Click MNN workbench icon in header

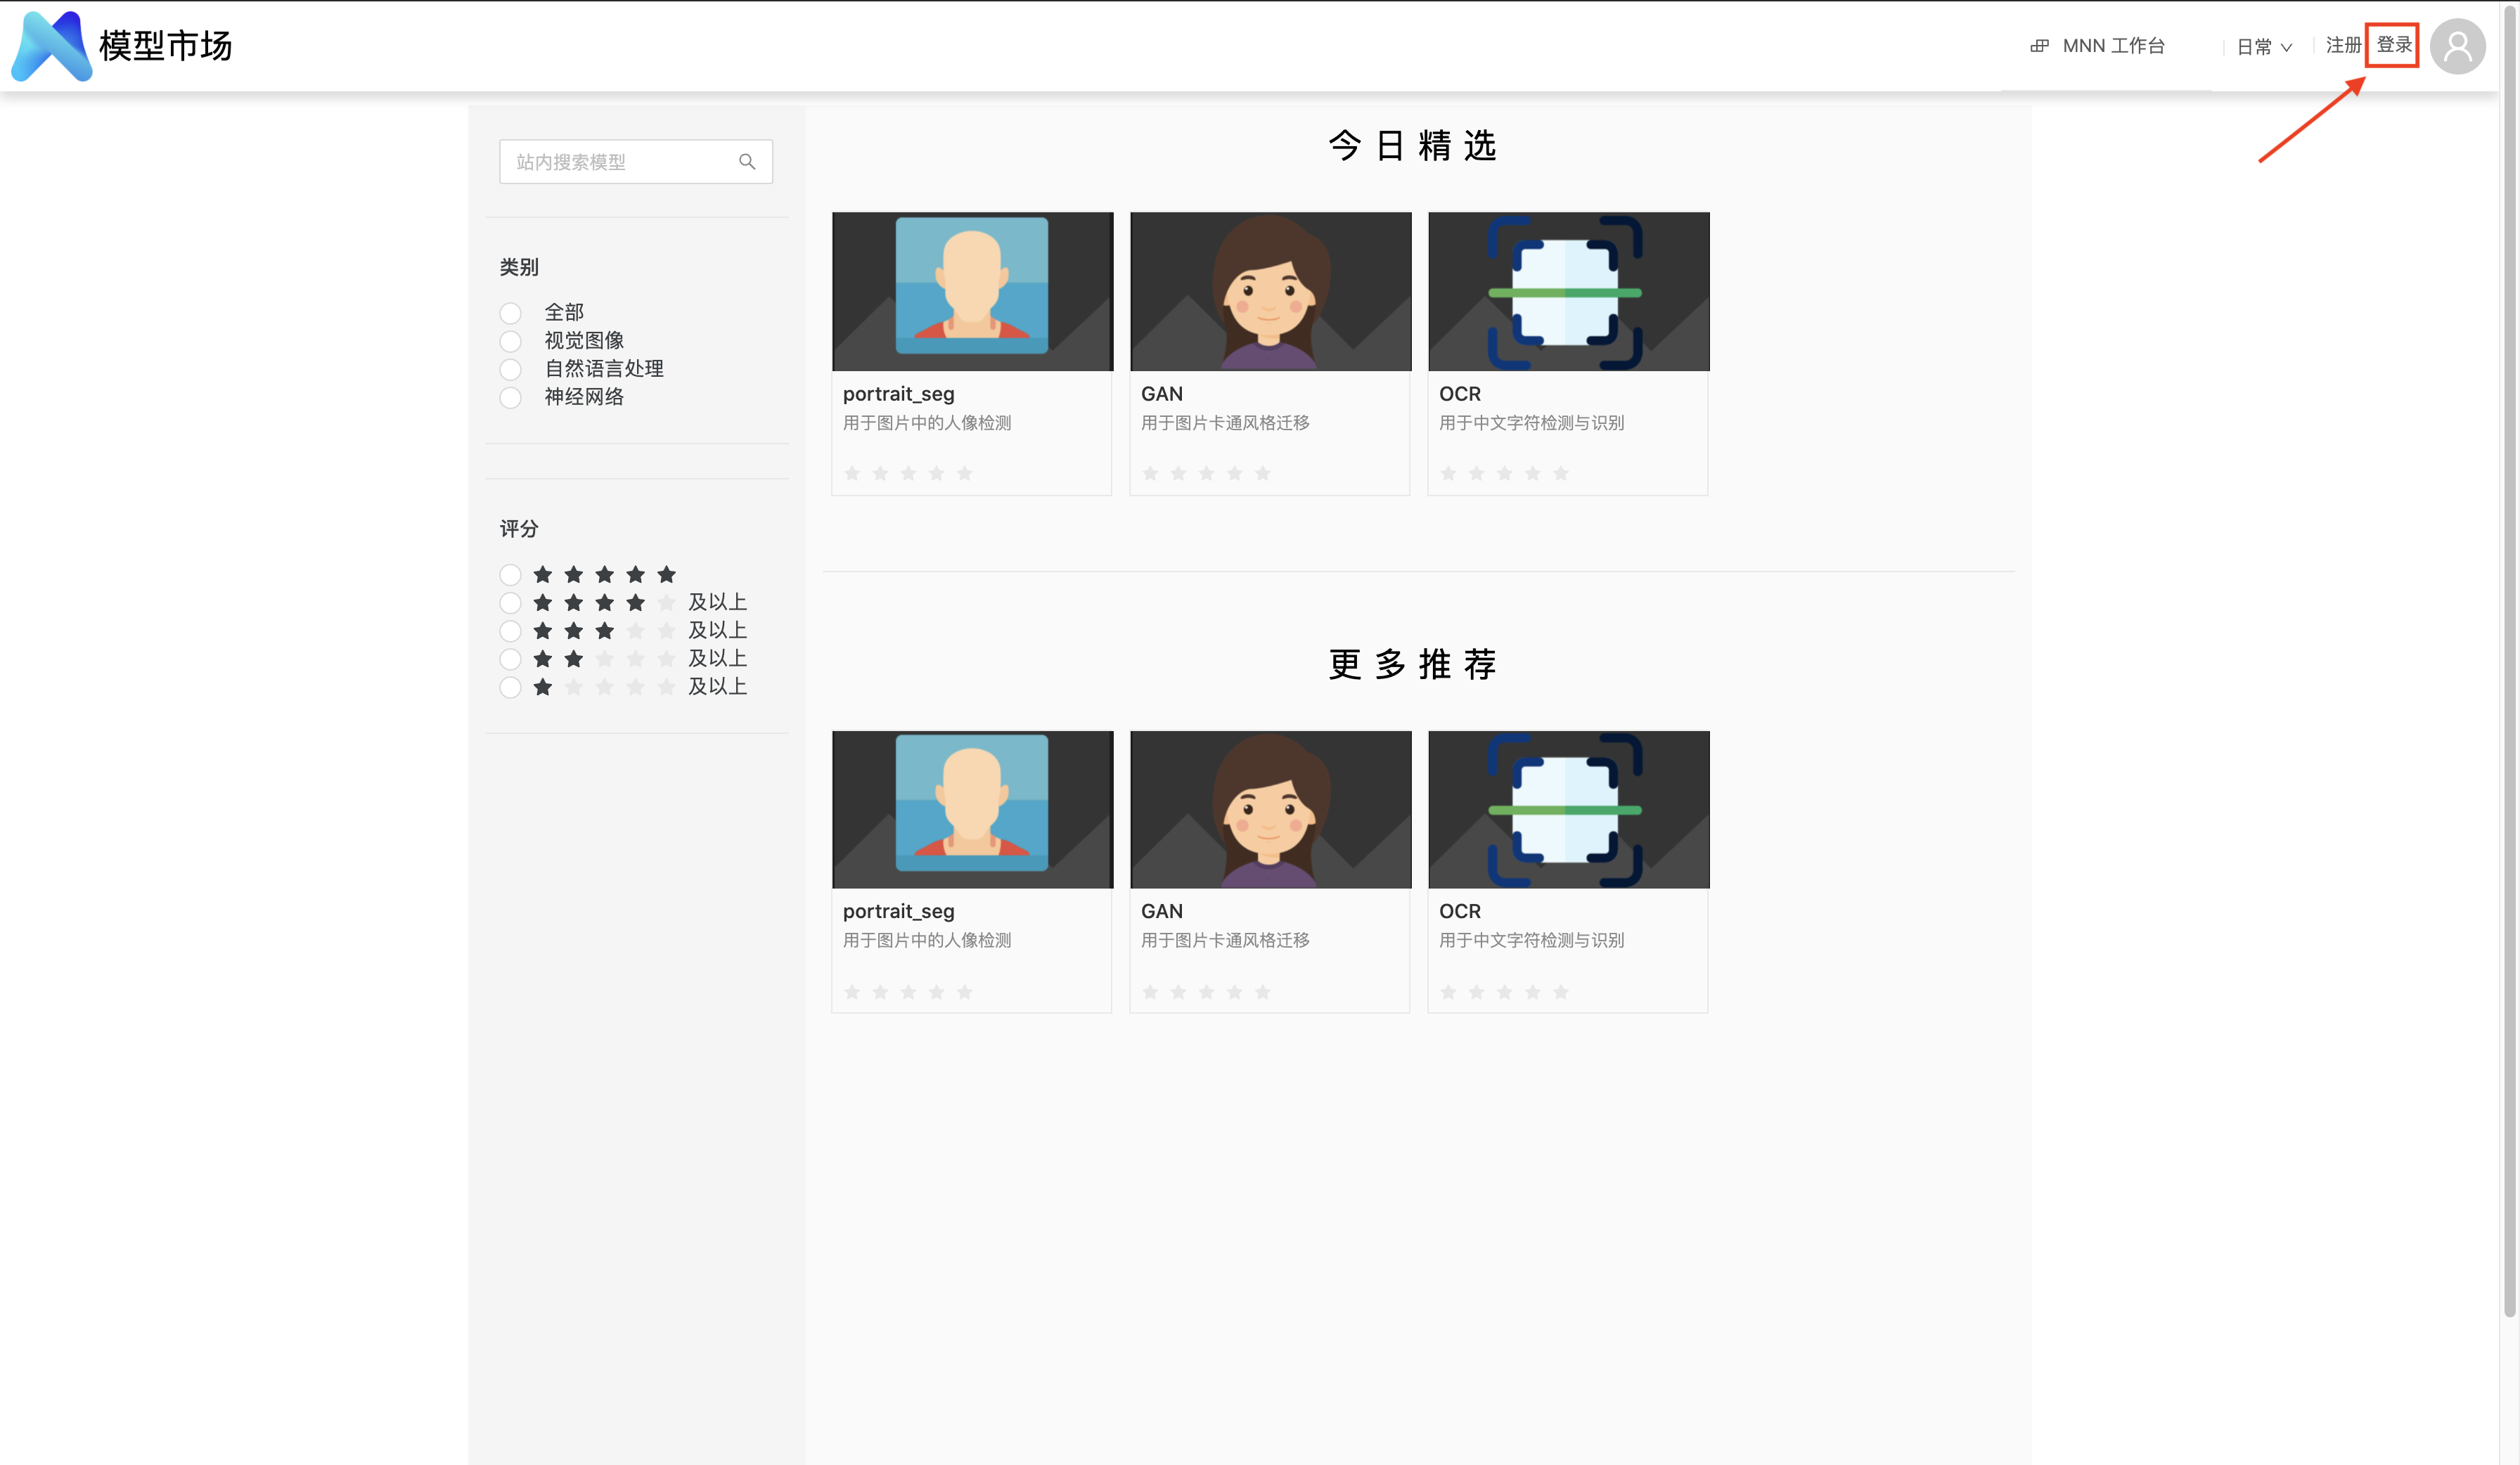(x=2039, y=46)
